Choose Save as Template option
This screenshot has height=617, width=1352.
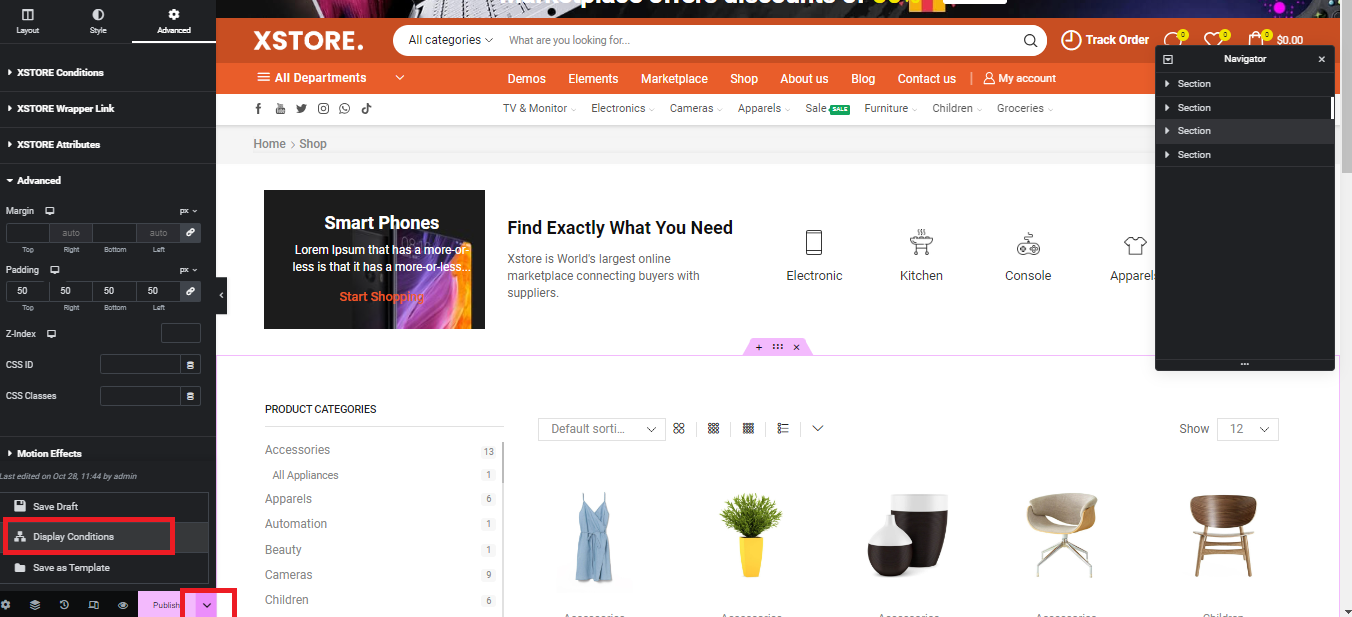point(104,568)
